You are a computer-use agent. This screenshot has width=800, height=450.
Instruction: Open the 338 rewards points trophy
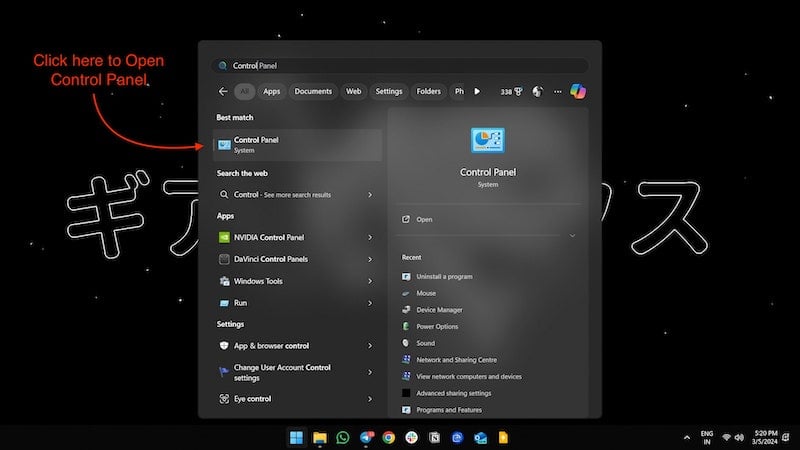pos(511,92)
